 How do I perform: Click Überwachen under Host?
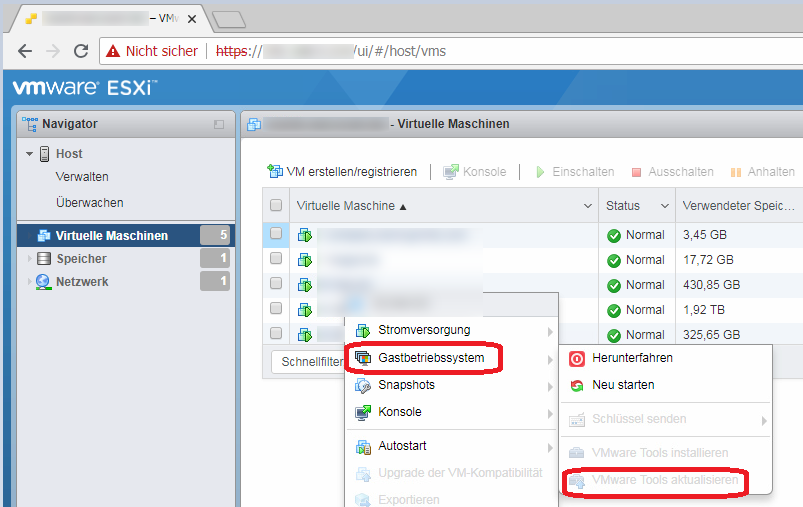pyautogui.click(x=90, y=203)
